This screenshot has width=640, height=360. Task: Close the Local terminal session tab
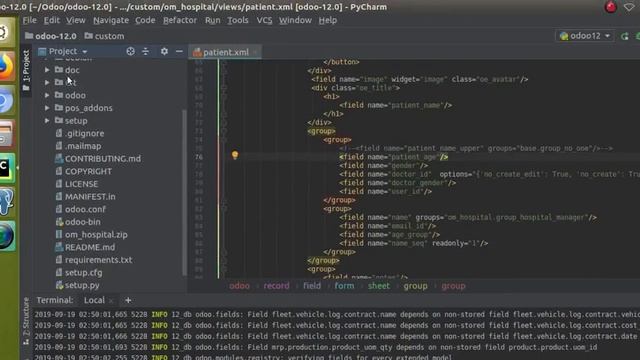click(x=111, y=301)
